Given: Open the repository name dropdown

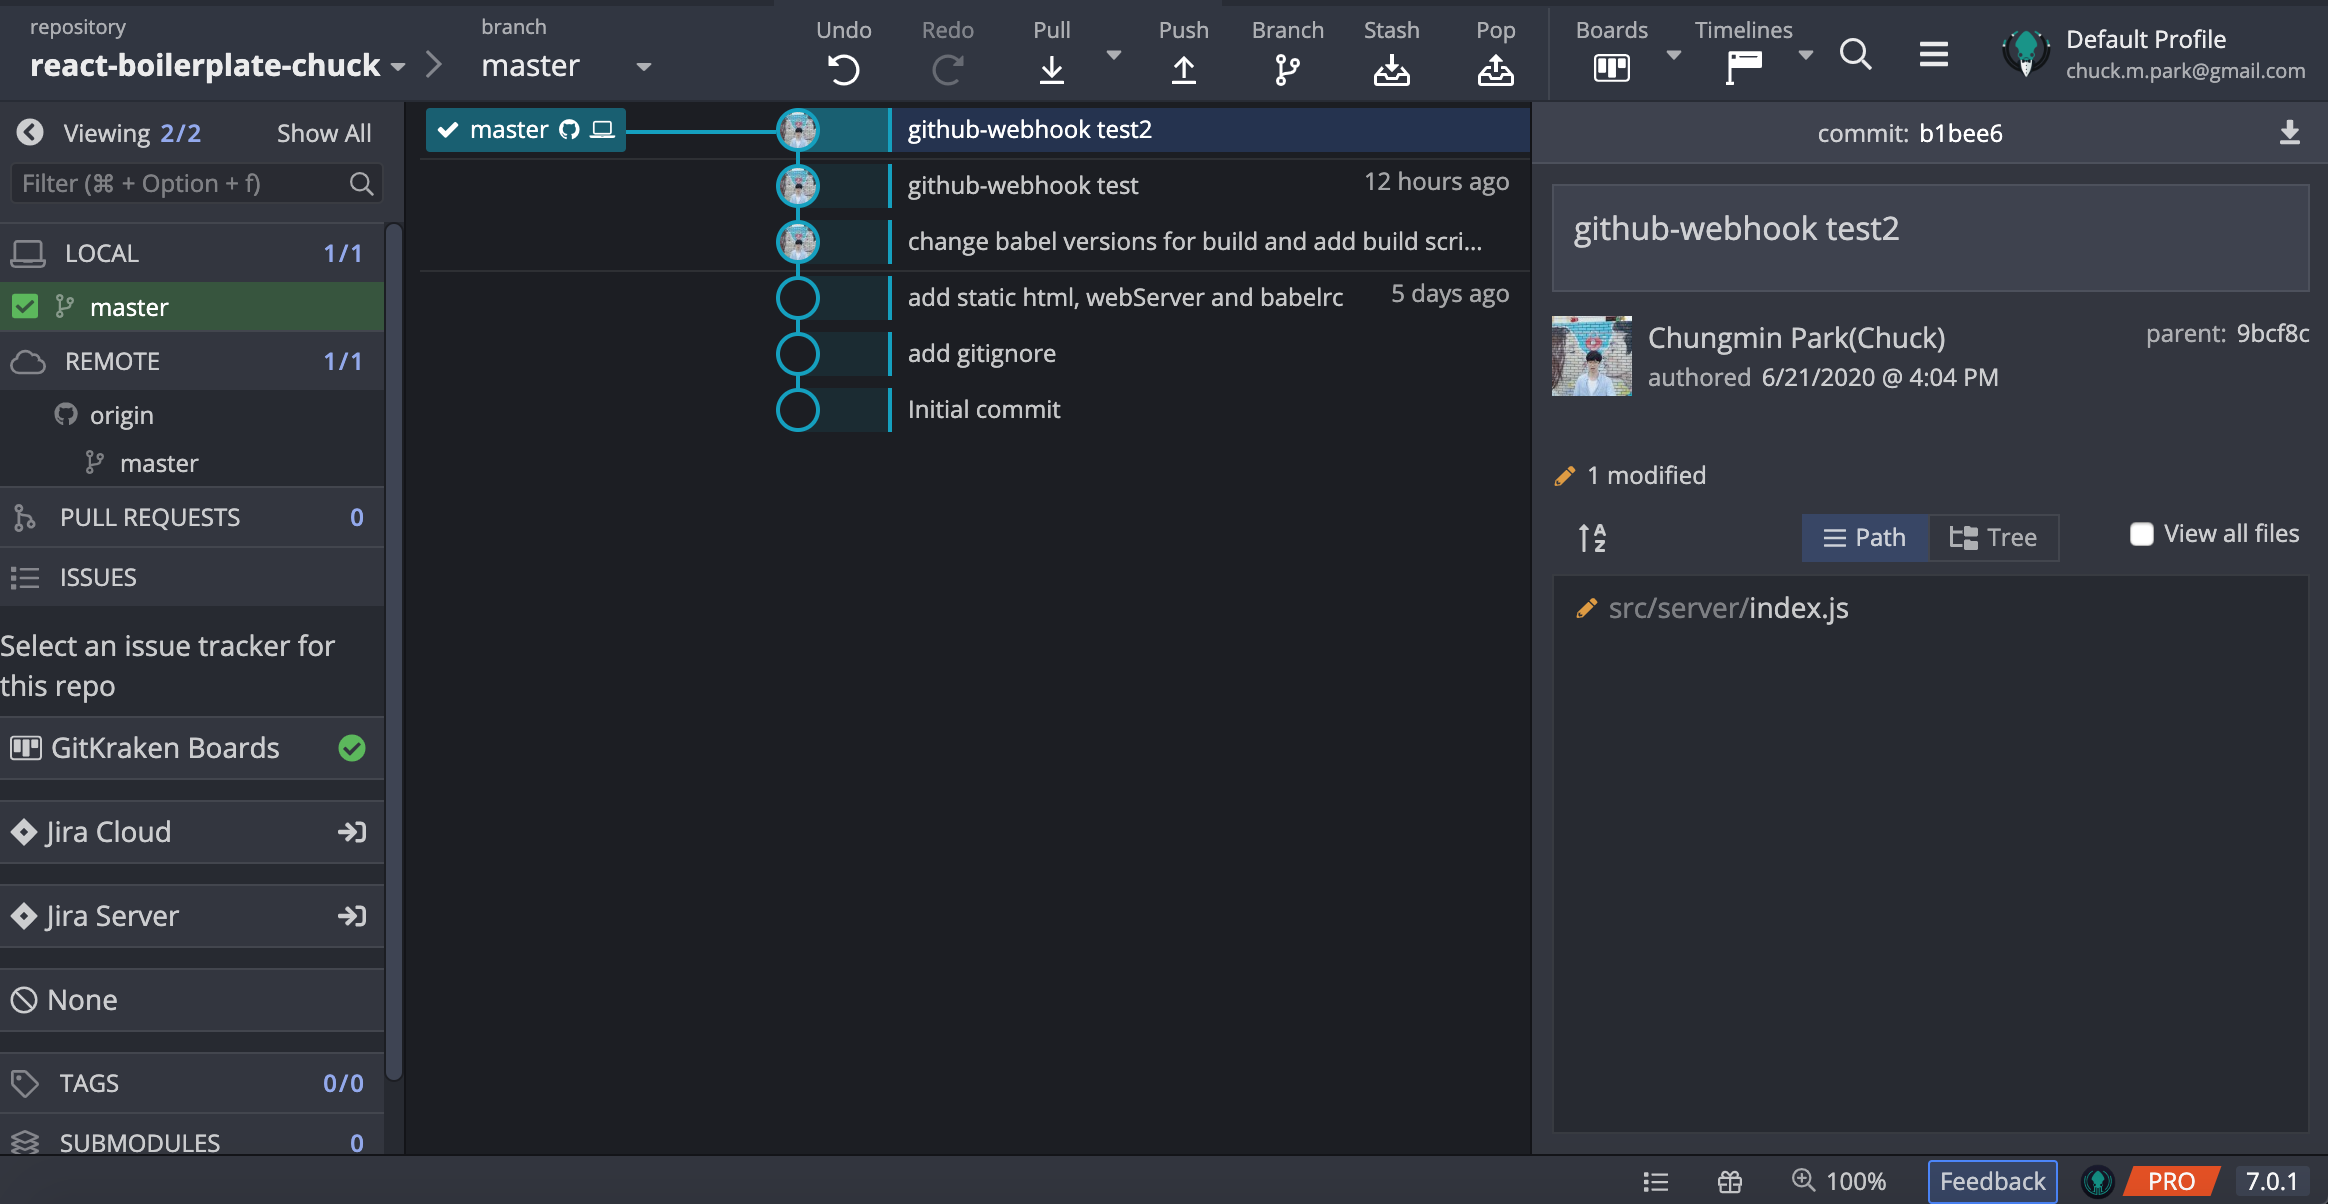Looking at the screenshot, I should click(x=398, y=67).
